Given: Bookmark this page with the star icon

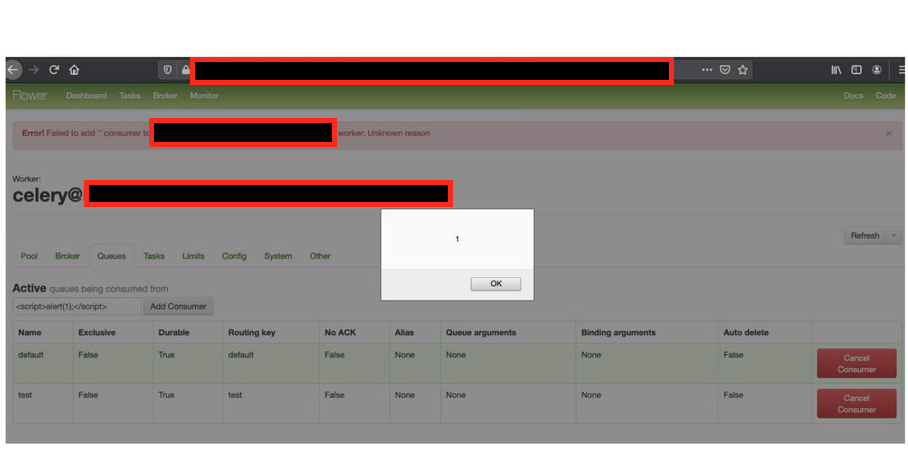Looking at the screenshot, I should [x=743, y=70].
